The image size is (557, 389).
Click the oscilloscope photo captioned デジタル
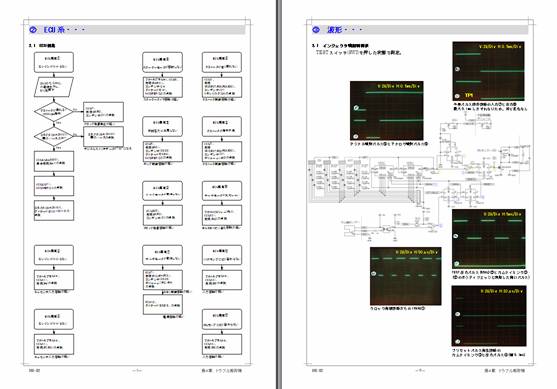pos(386,110)
